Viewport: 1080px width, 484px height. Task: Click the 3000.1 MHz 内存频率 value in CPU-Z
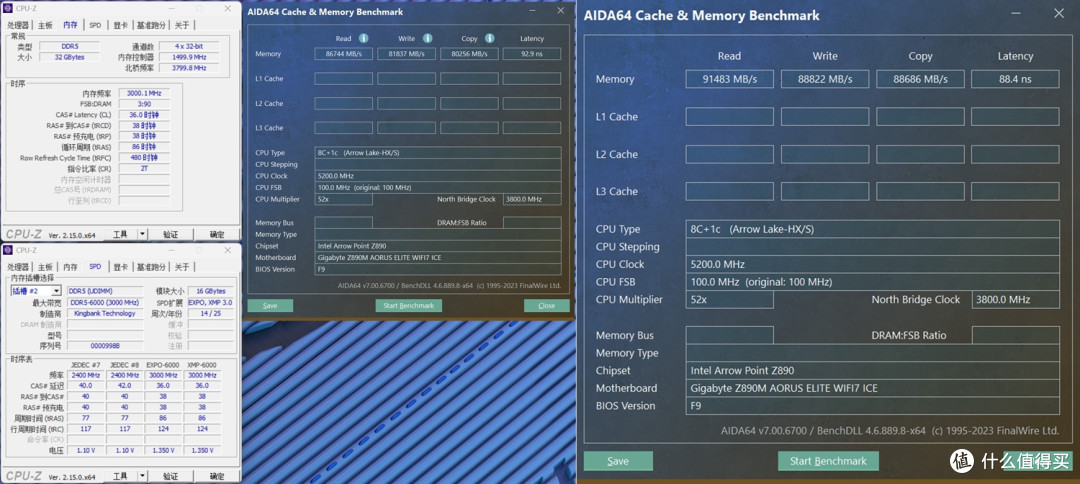(x=144, y=93)
